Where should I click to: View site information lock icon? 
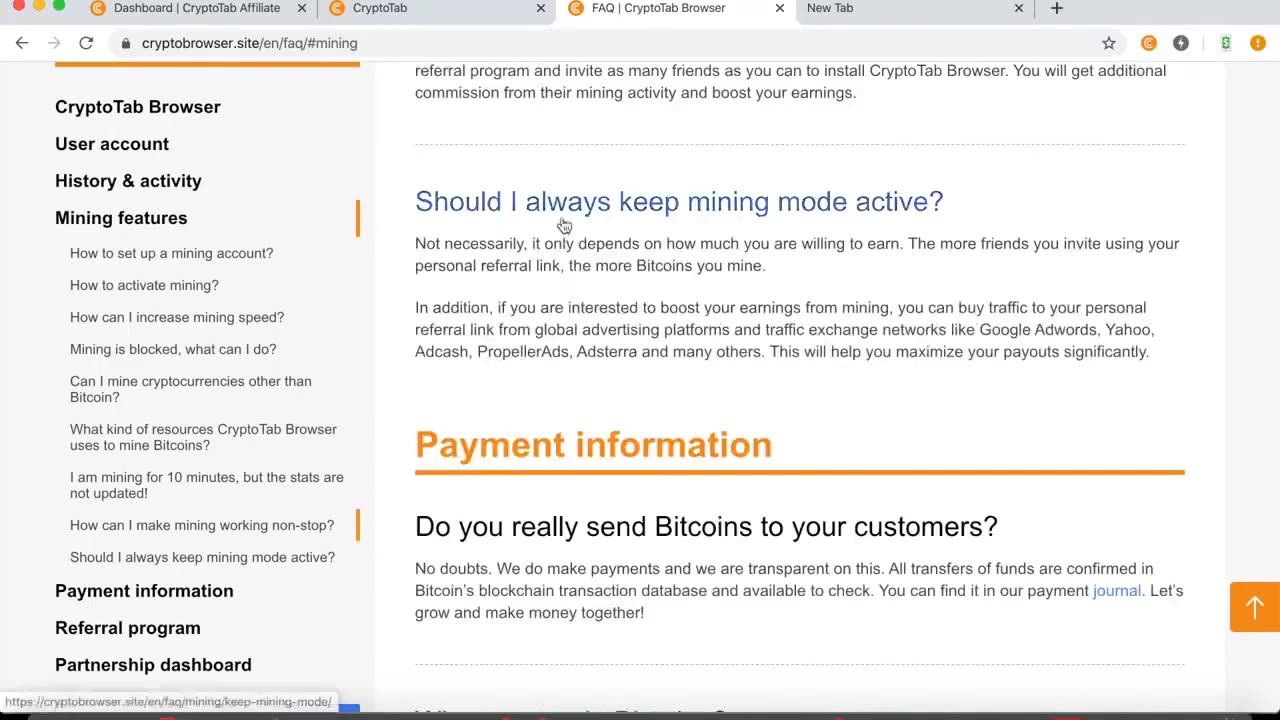click(x=125, y=44)
